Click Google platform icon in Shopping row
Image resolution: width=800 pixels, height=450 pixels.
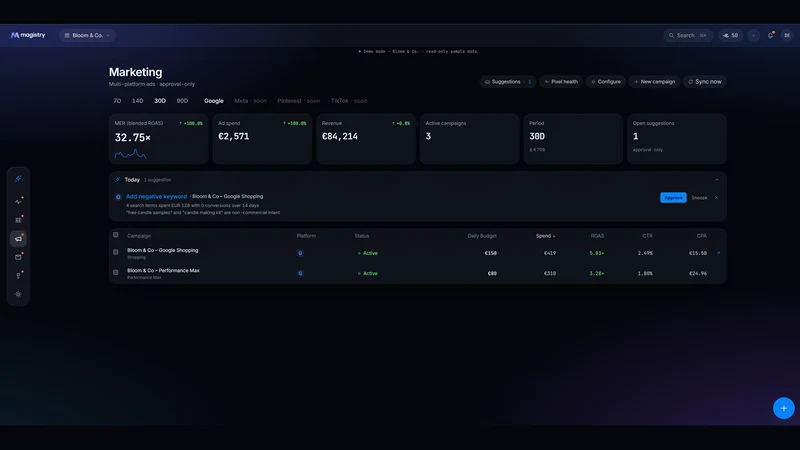tap(300, 253)
